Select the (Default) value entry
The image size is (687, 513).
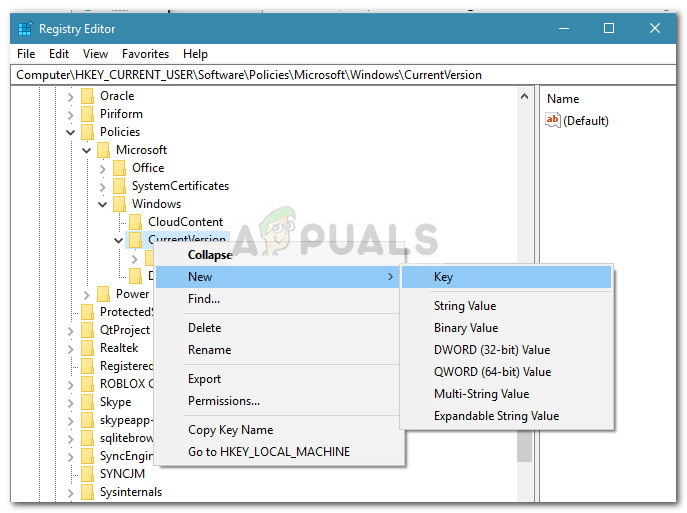[x=585, y=120]
